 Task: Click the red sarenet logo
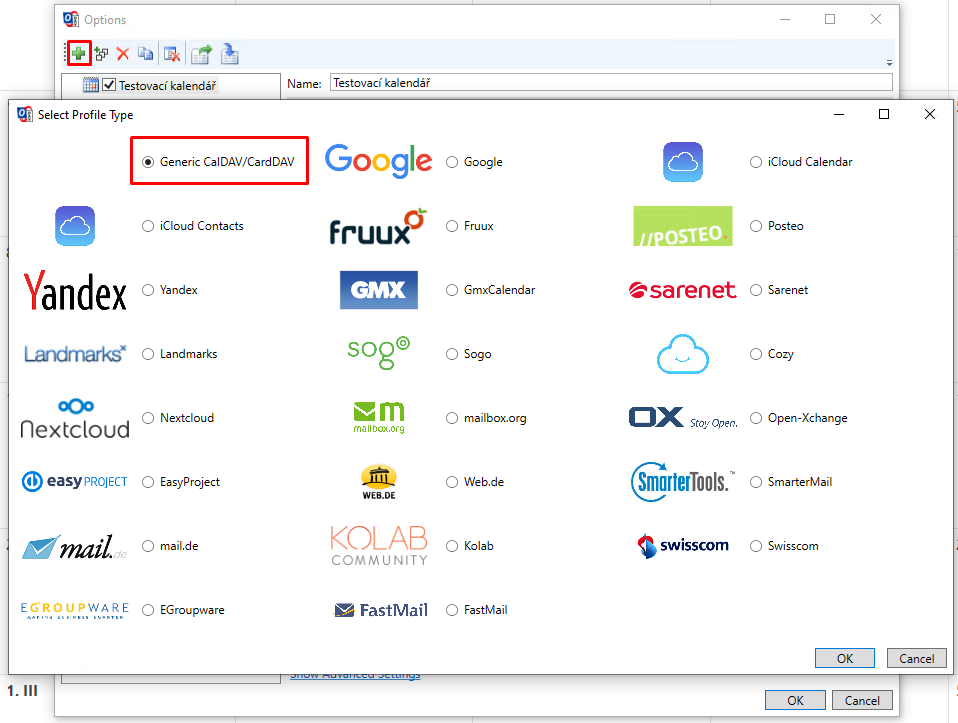(682, 290)
